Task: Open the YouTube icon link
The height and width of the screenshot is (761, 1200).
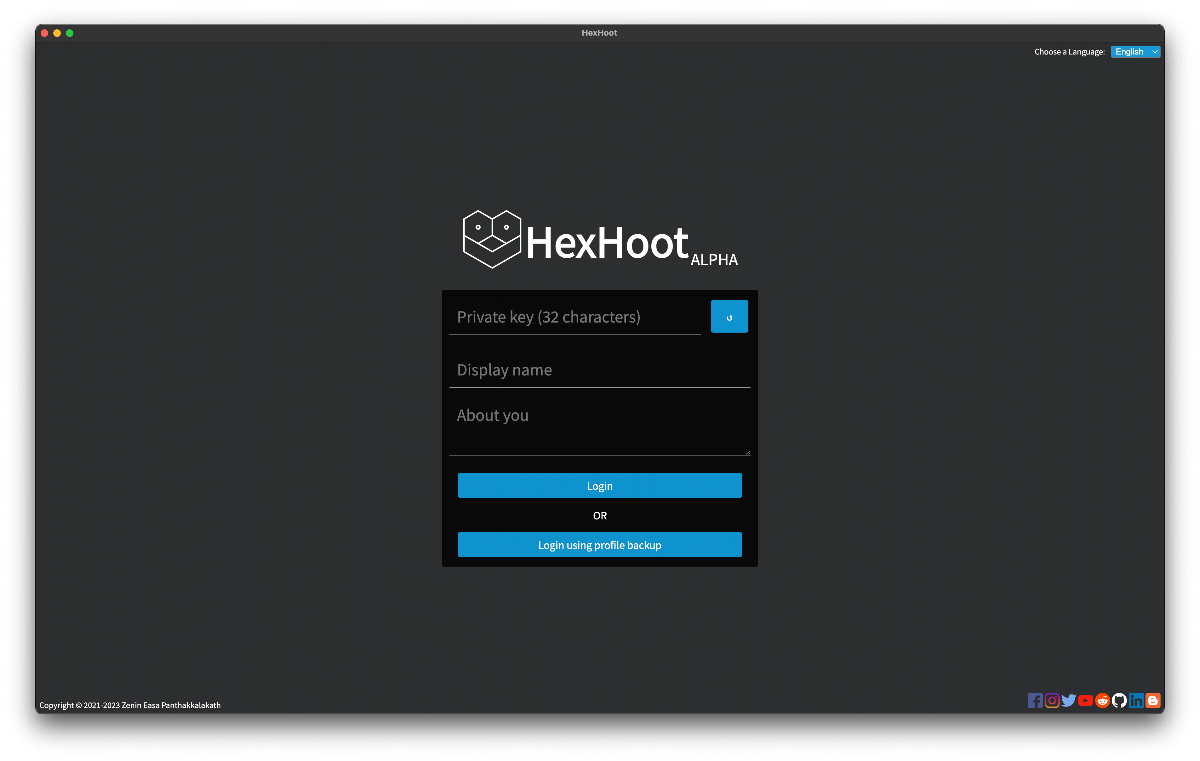Action: (x=1086, y=701)
